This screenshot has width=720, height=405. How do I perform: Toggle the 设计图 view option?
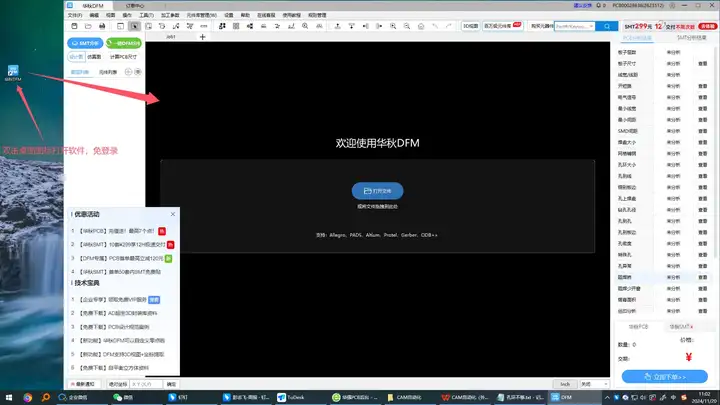tap(76, 57)
